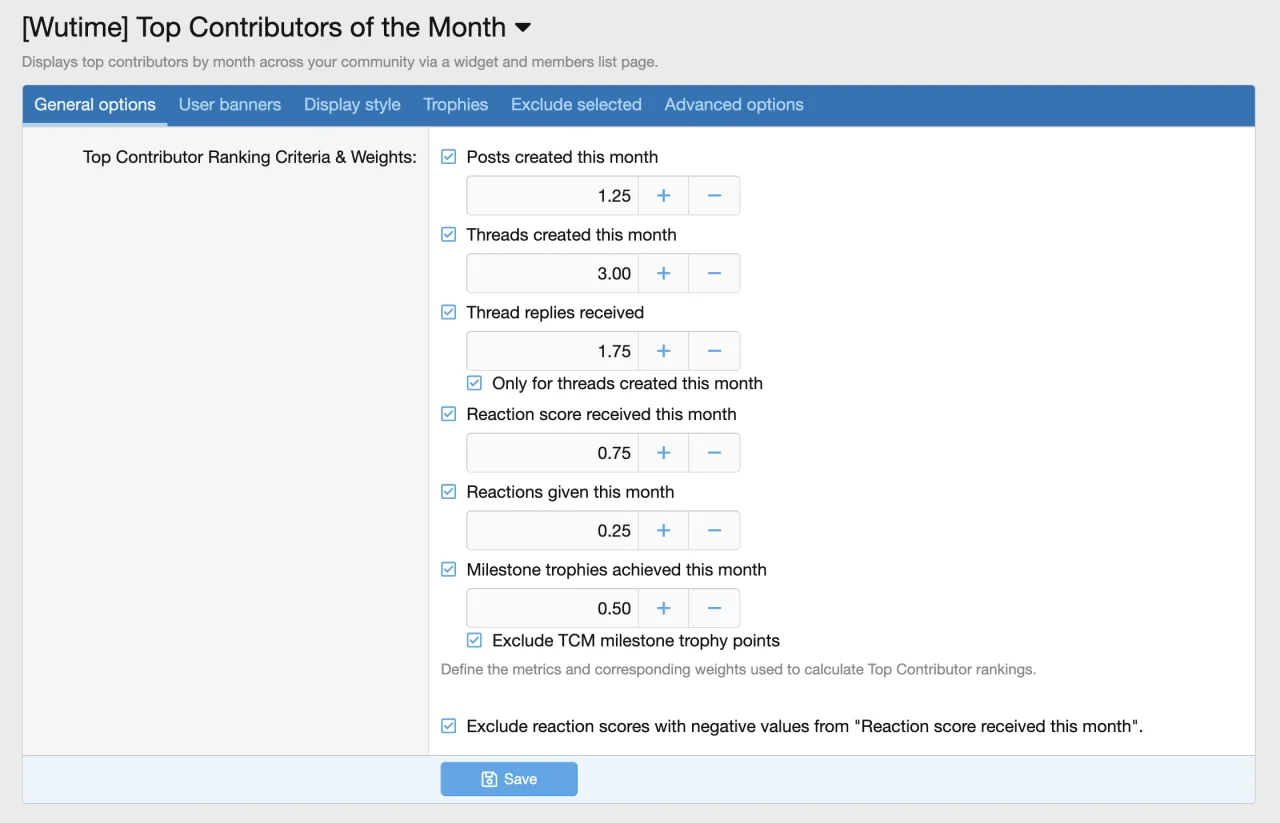1280x823 pixels.
Task: Disable Exclude TCM milestone trophy points
Action: [x=475, y=641]
